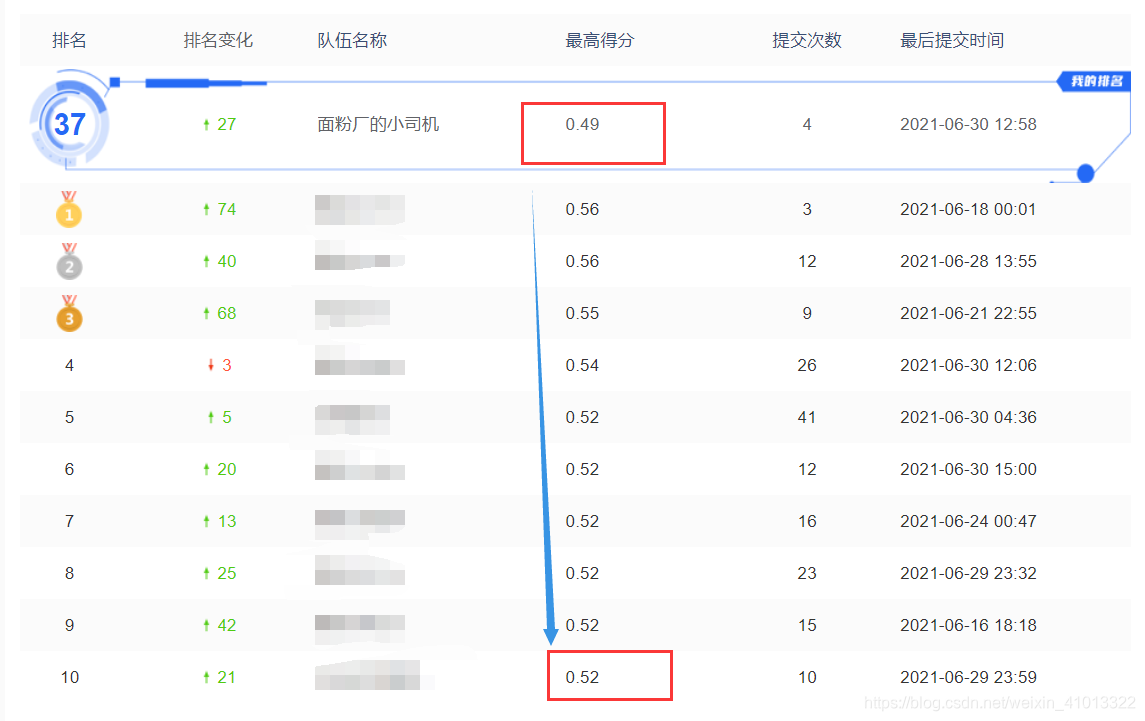This screenshot has width=1145, height=721.
Task: Click blurred team name in rank 5 row
Action: pyautogui.click(x=353, y=420)
